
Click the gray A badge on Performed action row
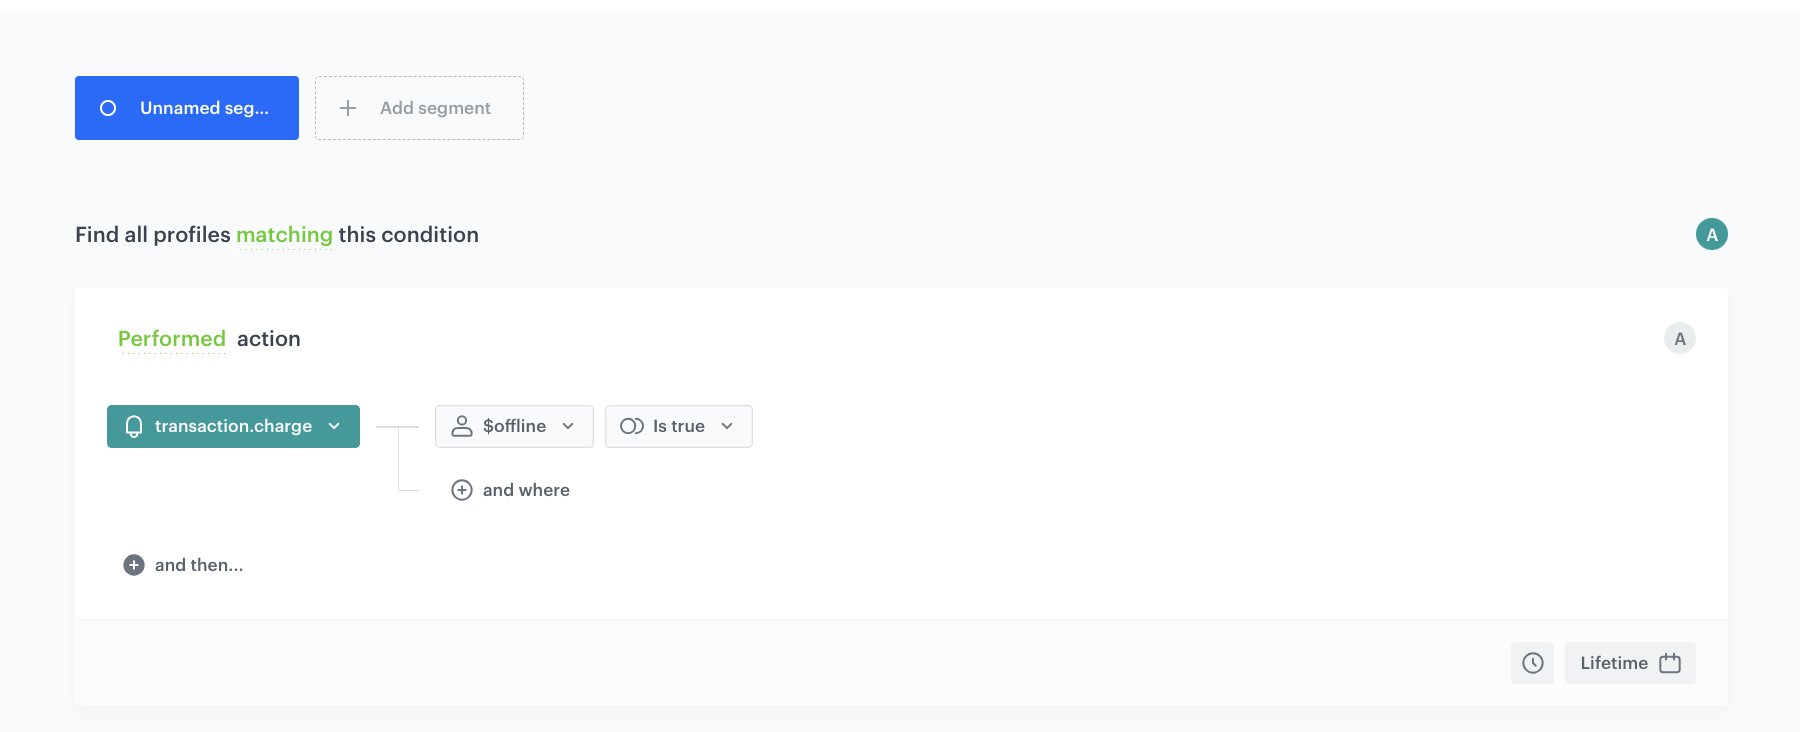1679,339
